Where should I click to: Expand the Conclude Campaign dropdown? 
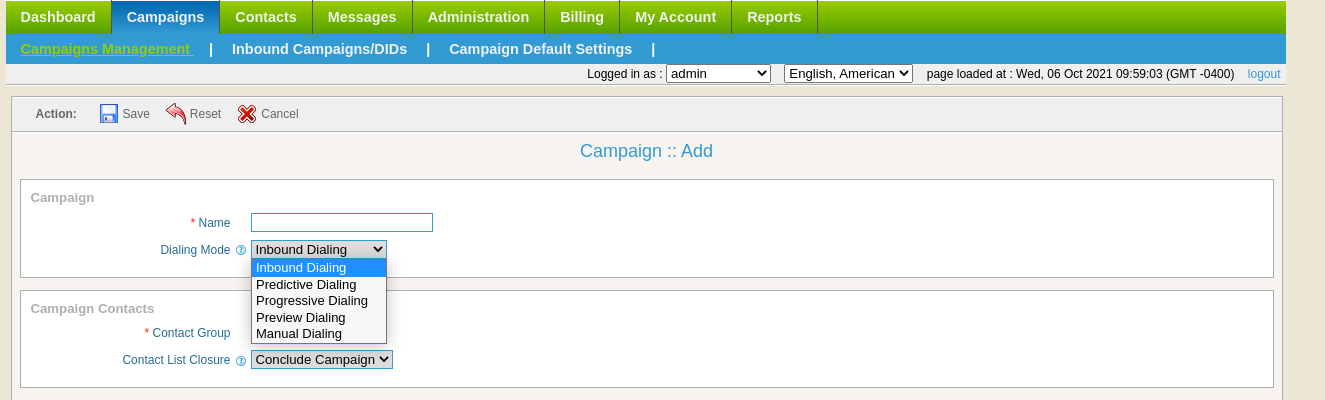click(322, 359)
